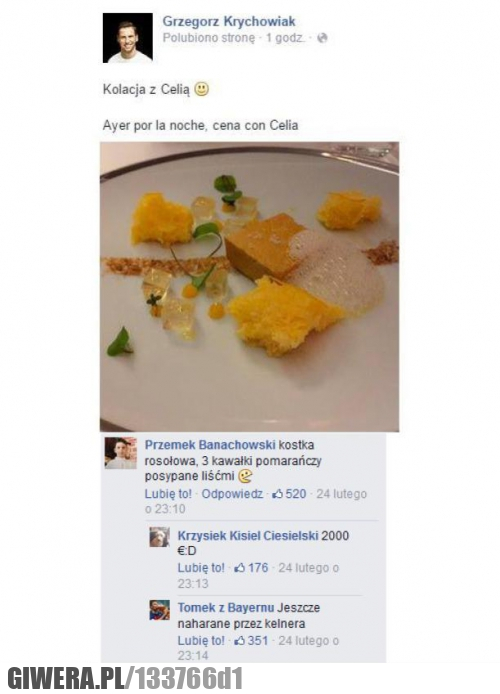Click the smiley emoji after 'Kolacja z Celią'
500x694 pixels.
202,89
